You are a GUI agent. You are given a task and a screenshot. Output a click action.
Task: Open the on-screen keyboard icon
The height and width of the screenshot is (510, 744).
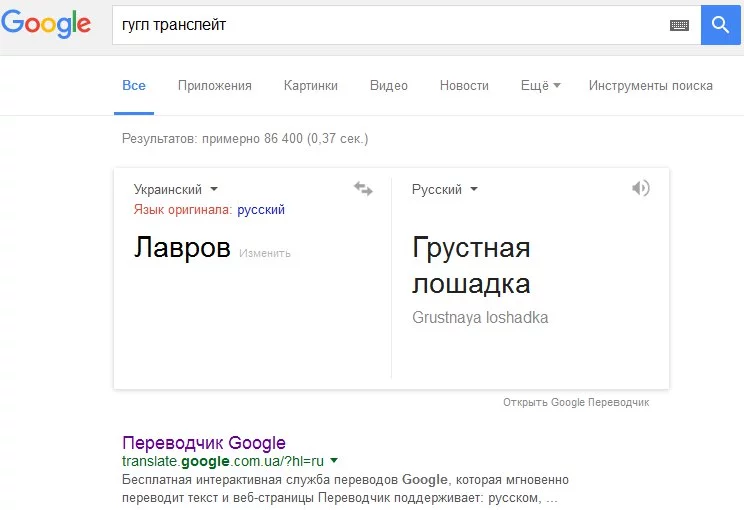tap(680, 26)
